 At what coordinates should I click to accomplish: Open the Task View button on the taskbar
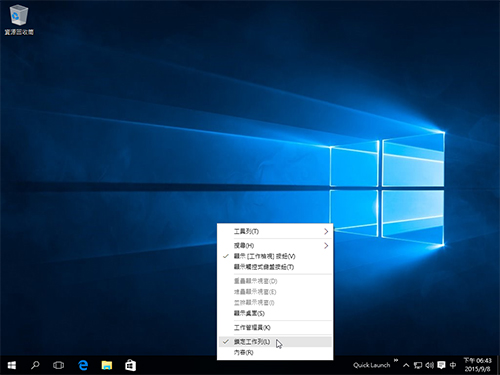point(58,365)
